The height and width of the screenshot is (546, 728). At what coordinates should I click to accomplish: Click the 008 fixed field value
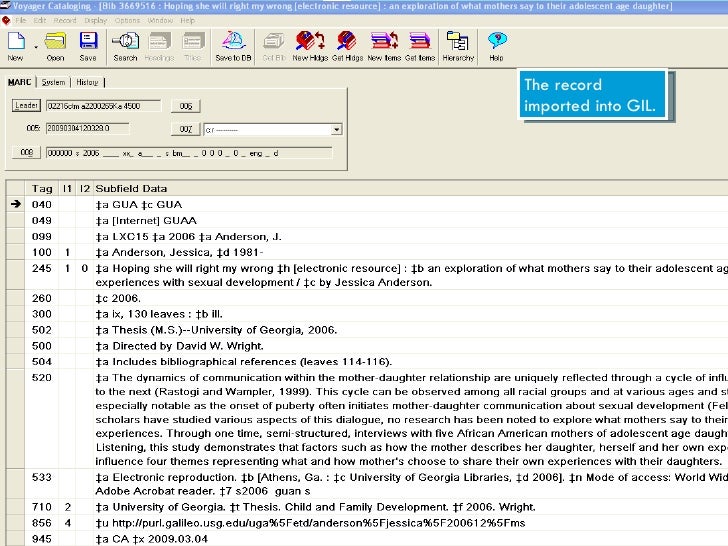pyautogui.click(x=189, y=153)
